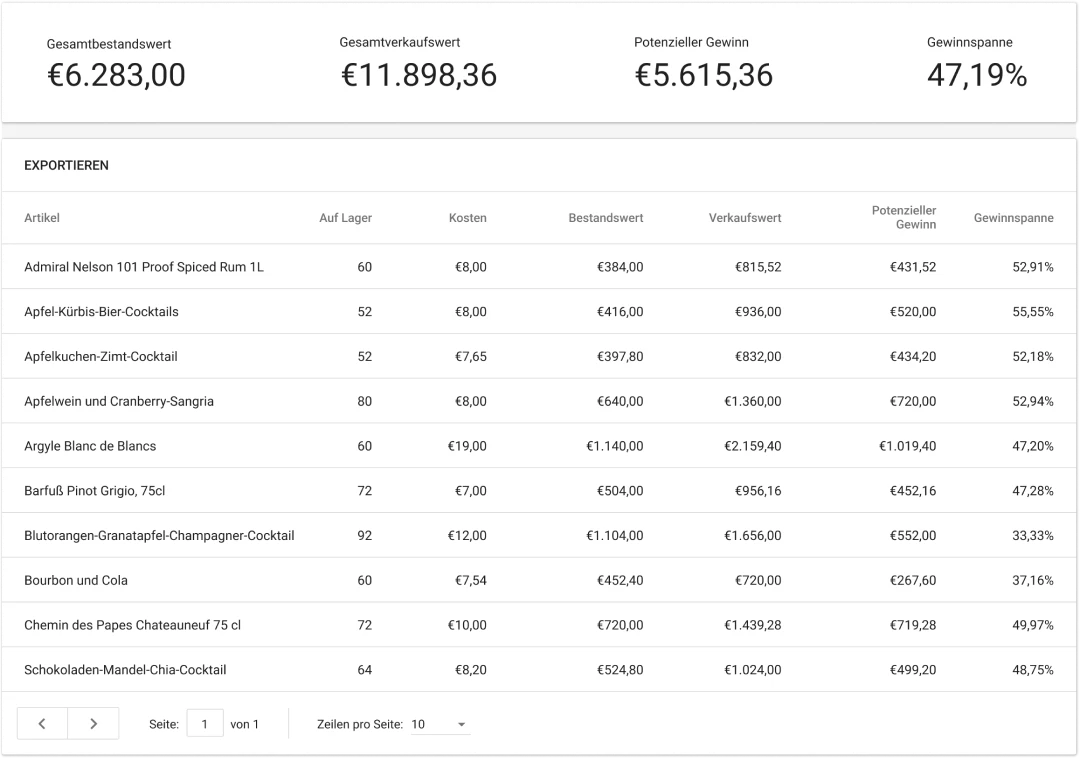
Task: Click the page number input field
Action: [205, 724]
